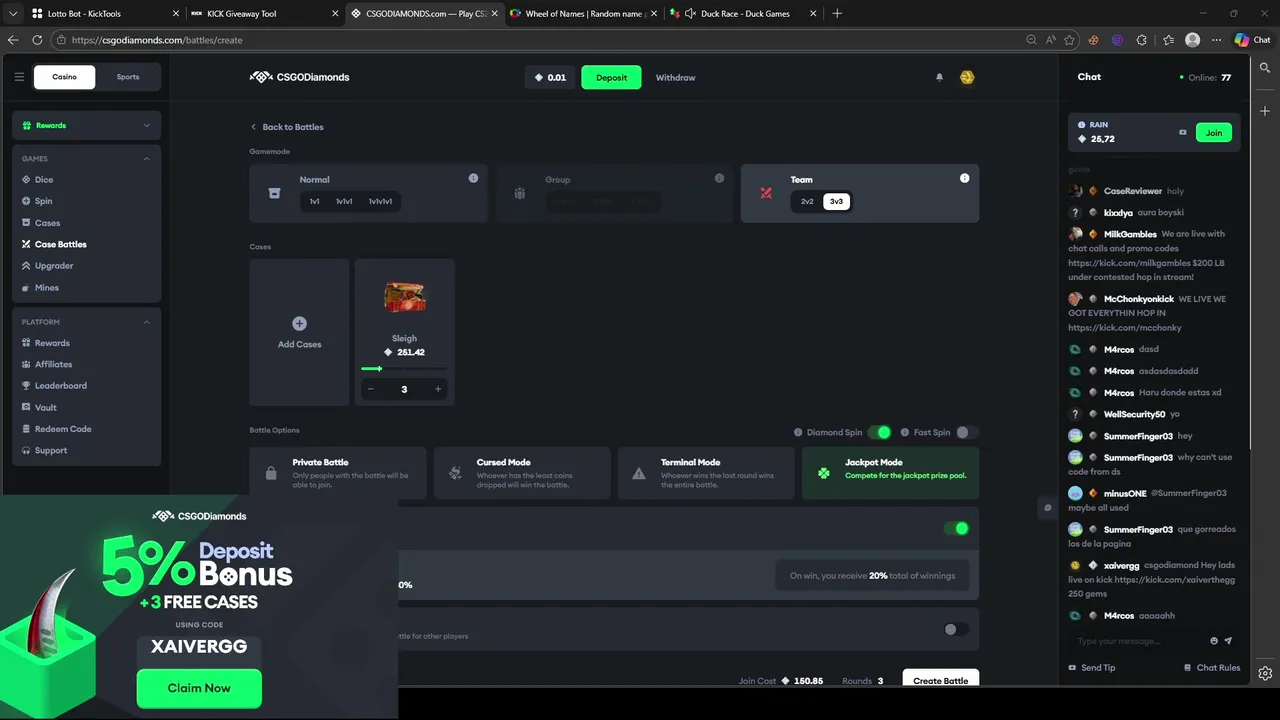Screen dimensions: 1280x720
Task: Open the browser tab list dropdown arrow
Action: [x=13, y=14]
